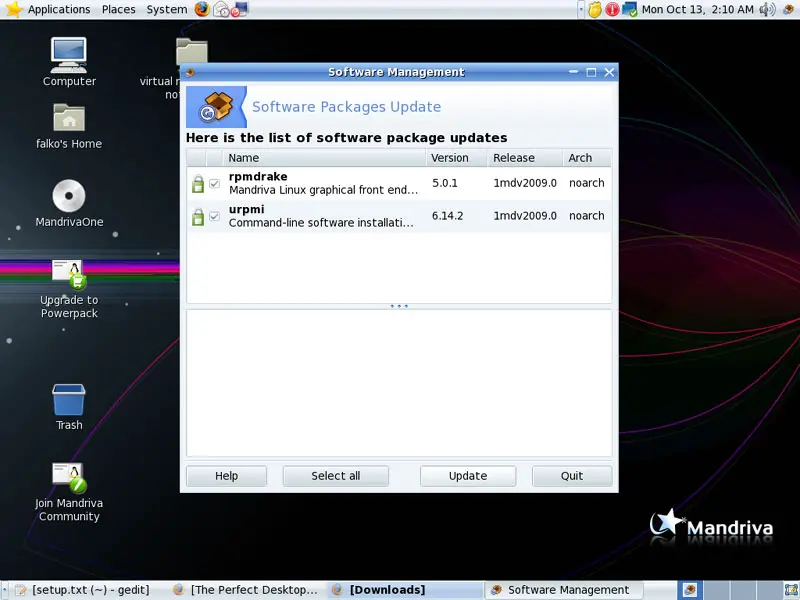
Task: Sort by the Name column header
Action: 324,158
